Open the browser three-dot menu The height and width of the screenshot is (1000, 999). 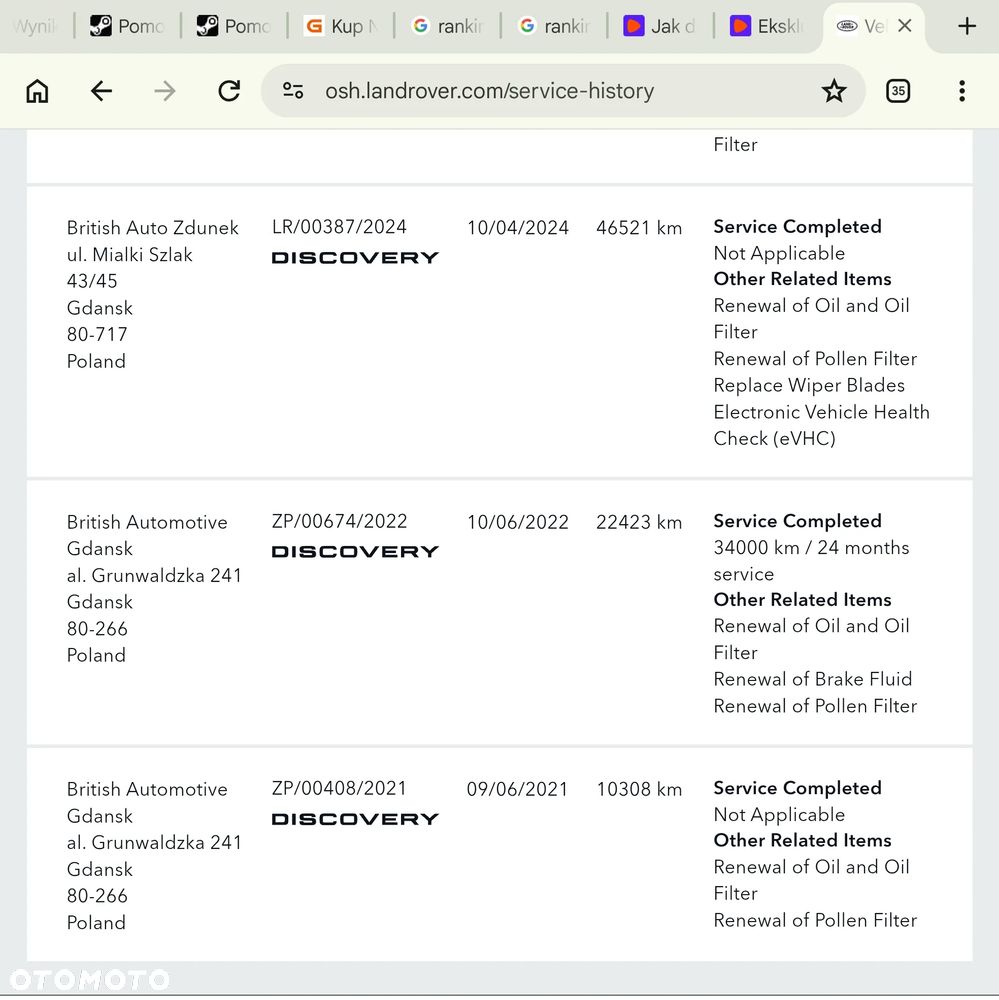coord(962,91)
